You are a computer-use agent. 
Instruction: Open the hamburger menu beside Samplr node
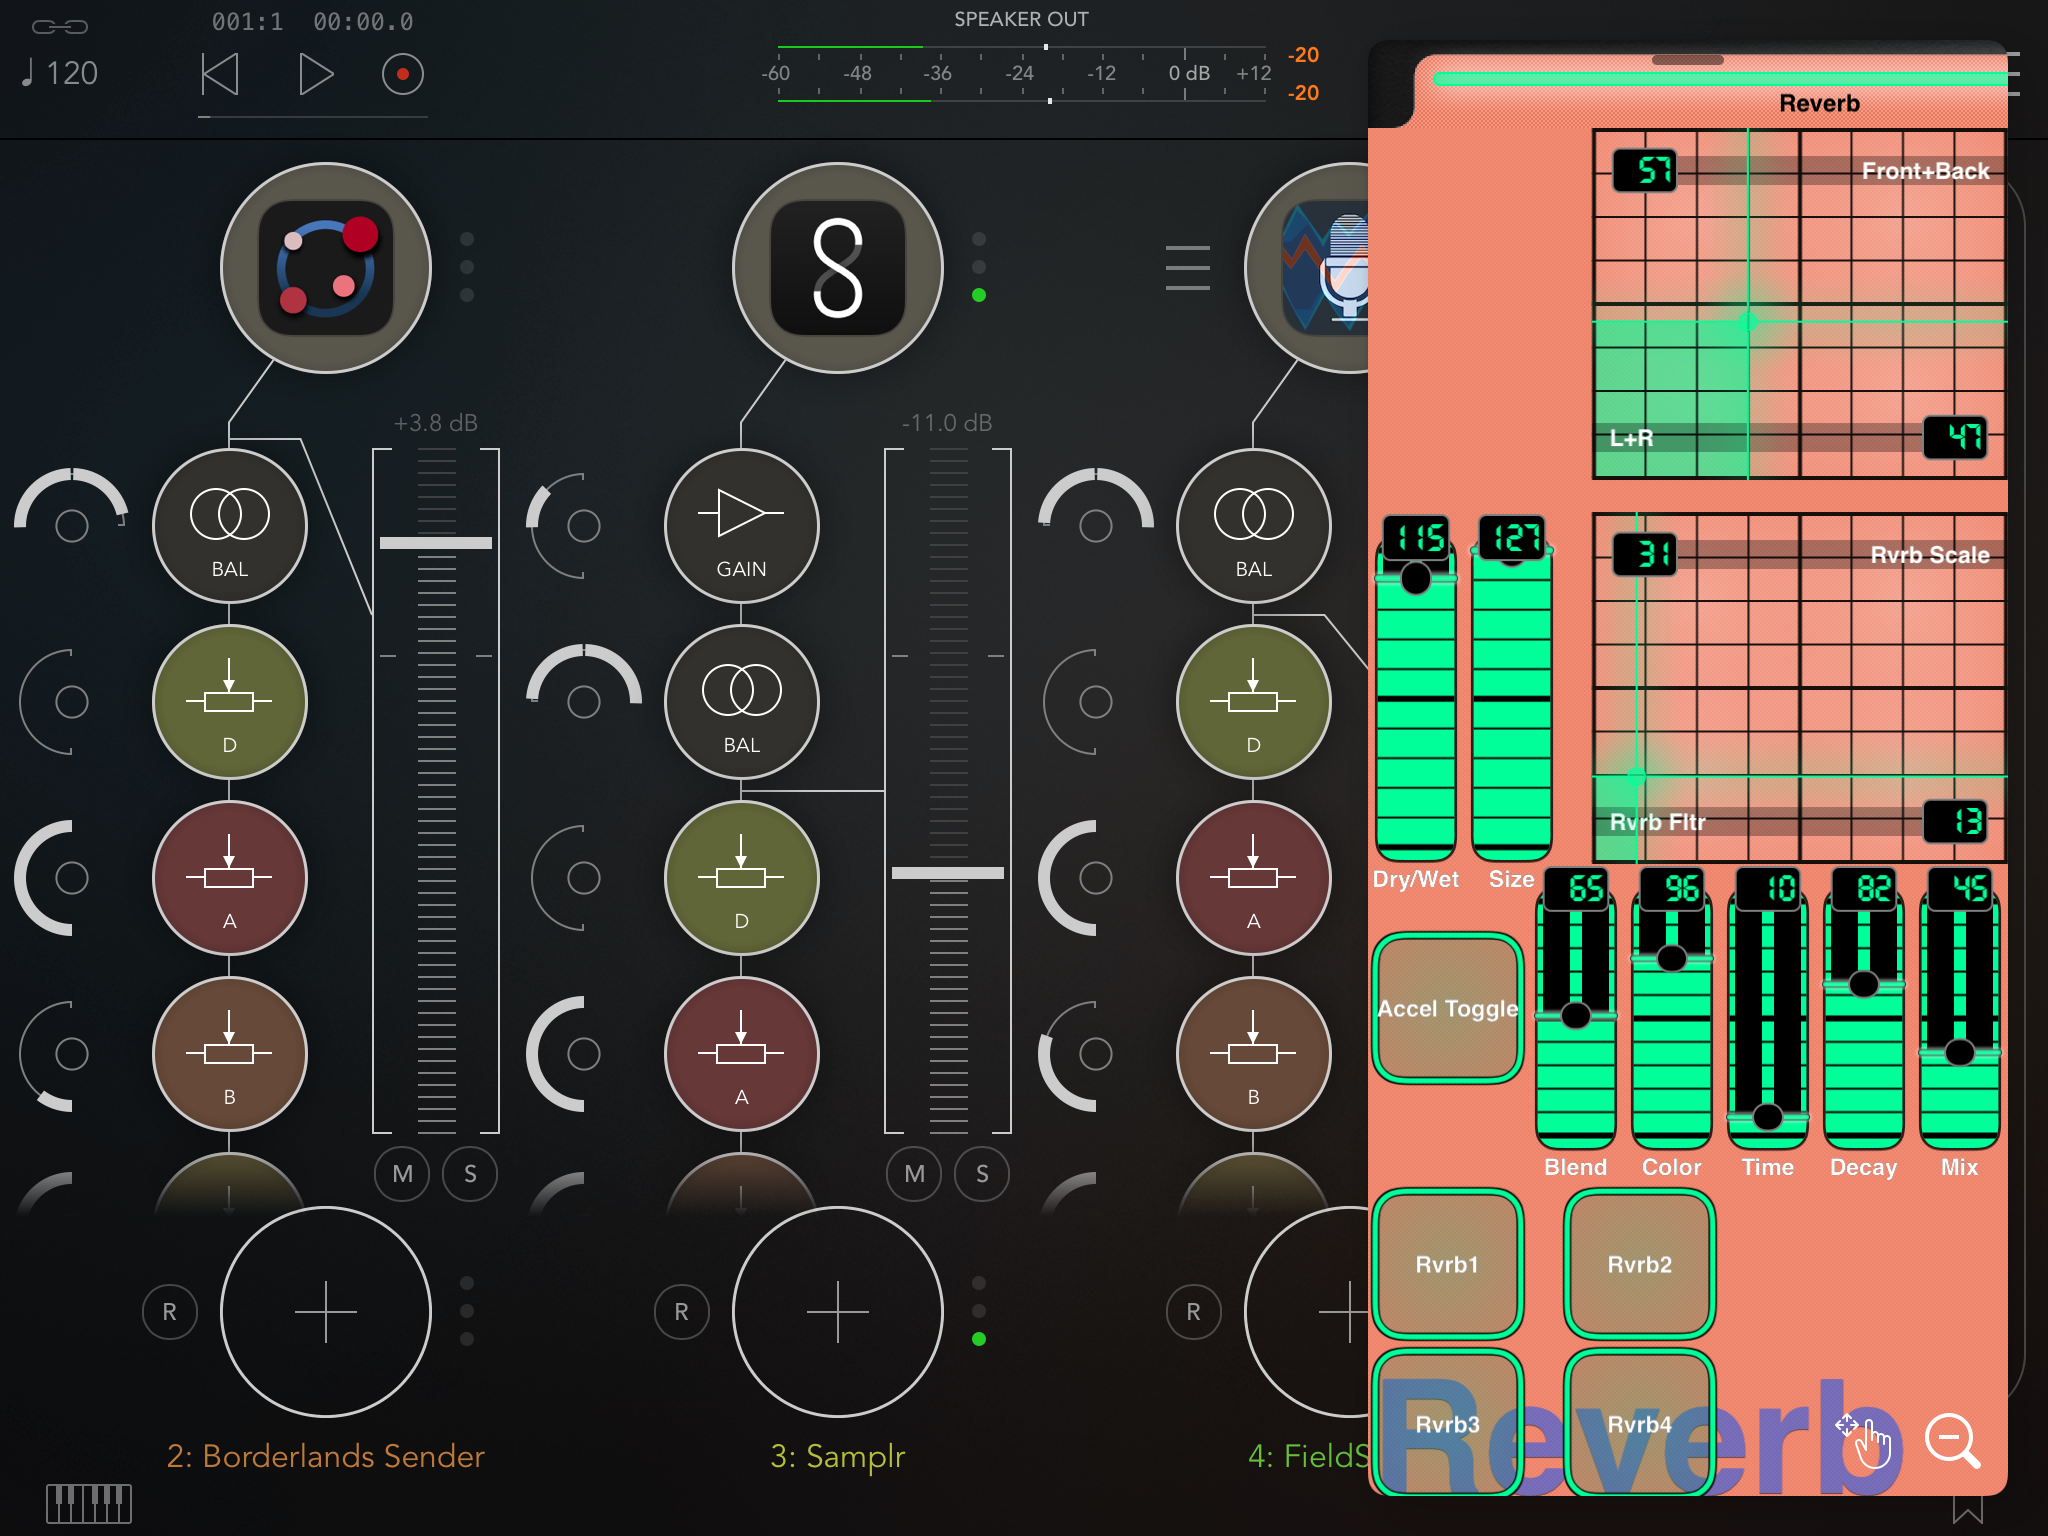(1187, 268)
